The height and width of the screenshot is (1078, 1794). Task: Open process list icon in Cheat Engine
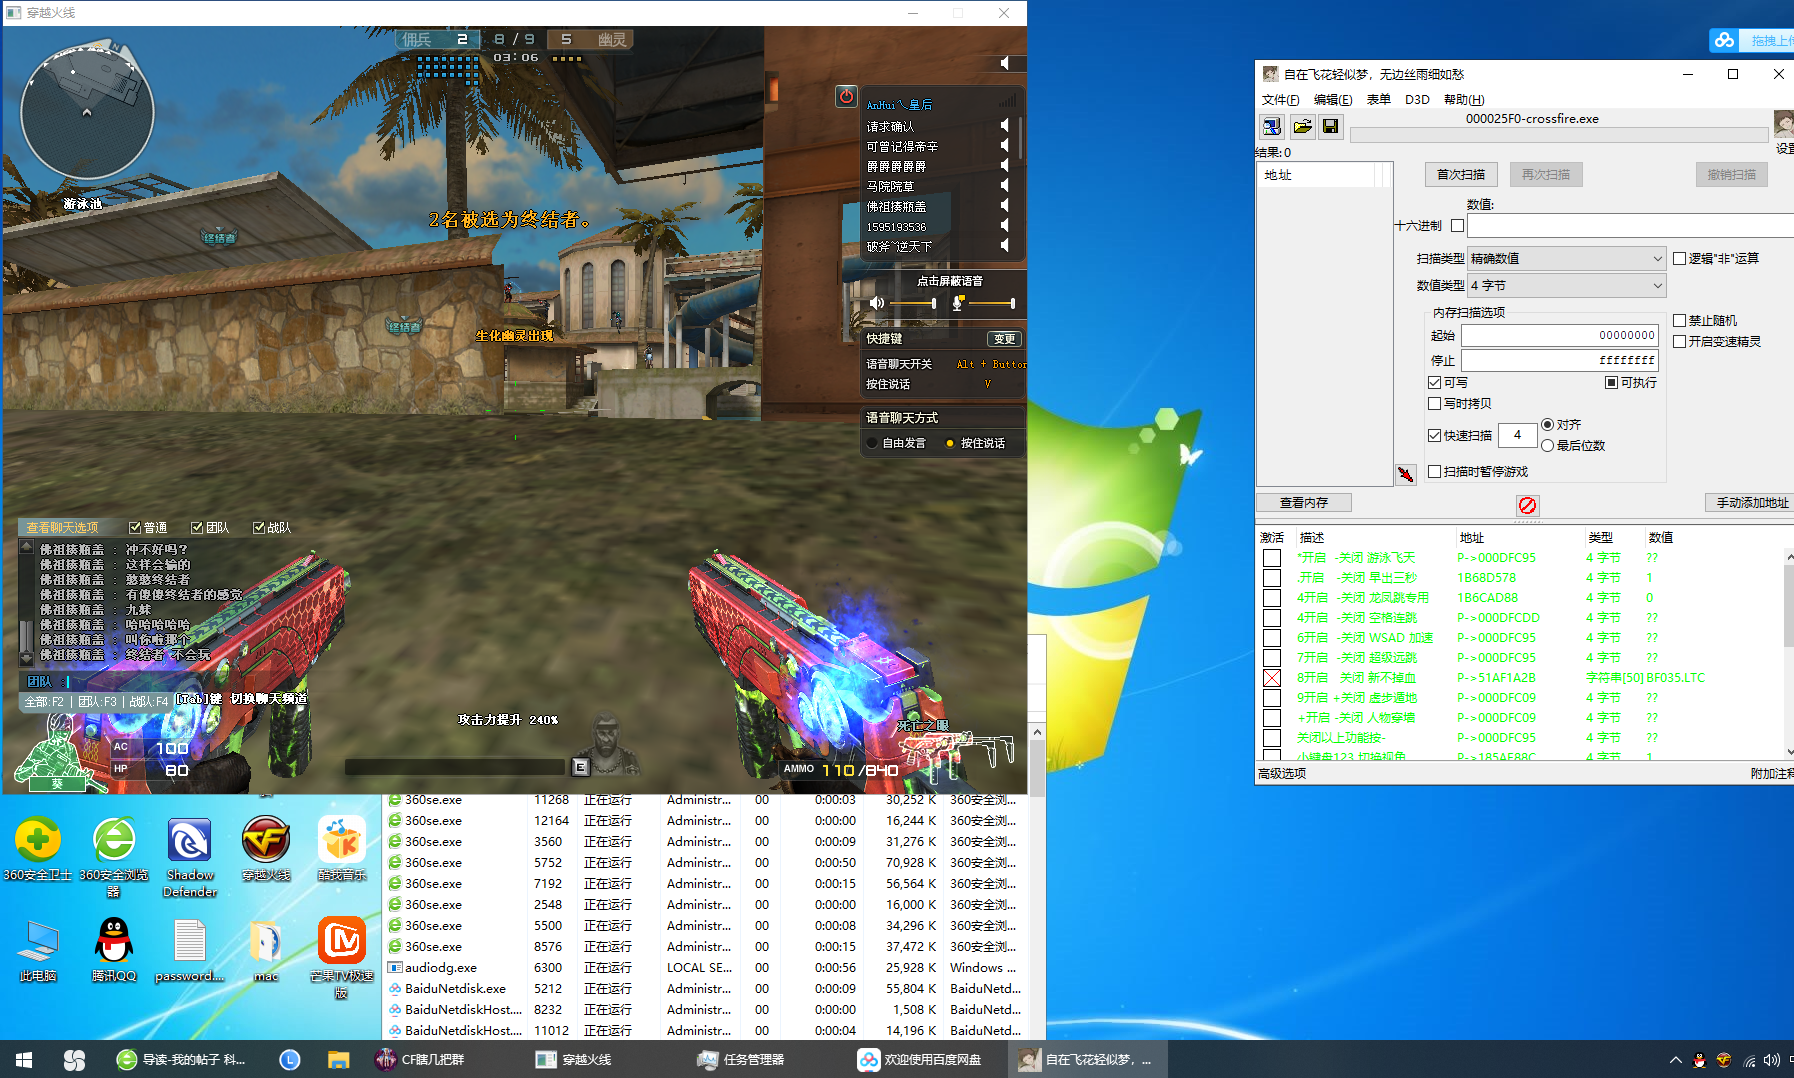1271,126
